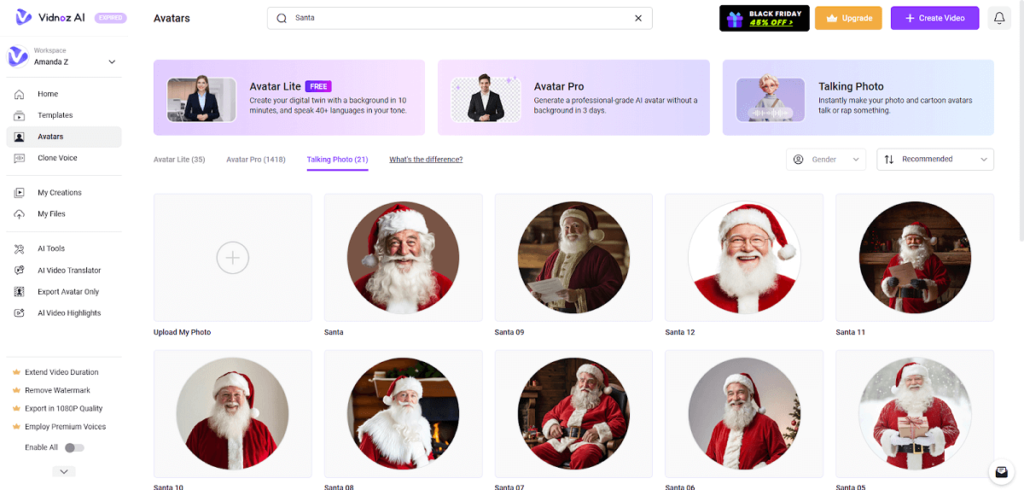Click the Create Video button
This screenshot has height=490, width=1024.
935,18
